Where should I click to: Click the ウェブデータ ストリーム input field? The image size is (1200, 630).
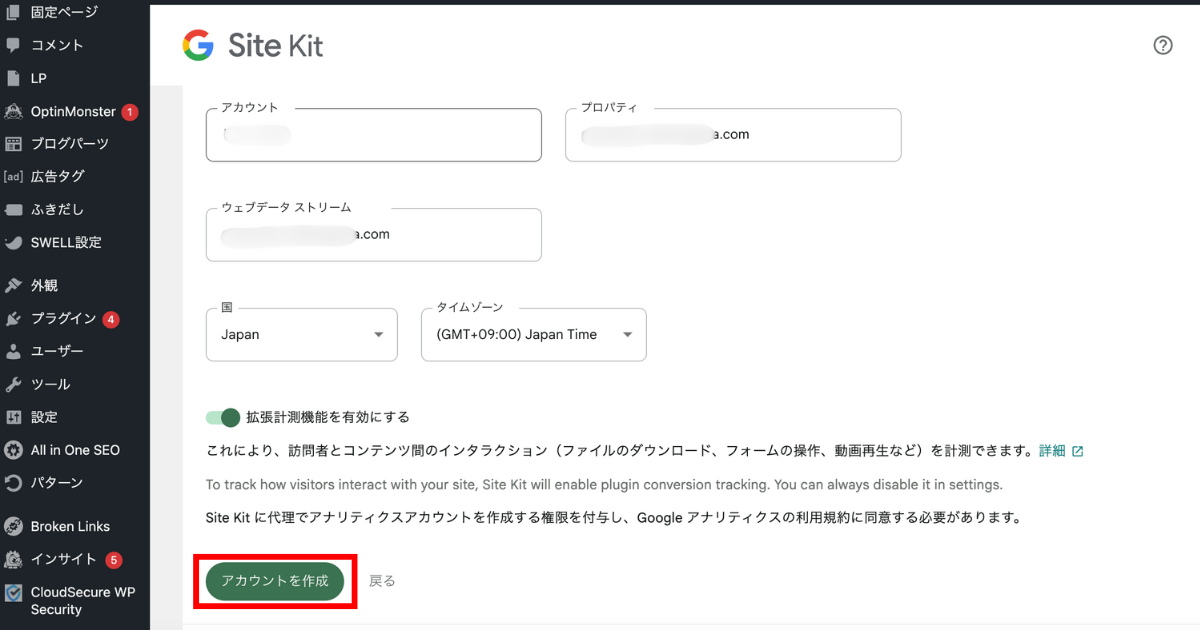pos(374,235)
